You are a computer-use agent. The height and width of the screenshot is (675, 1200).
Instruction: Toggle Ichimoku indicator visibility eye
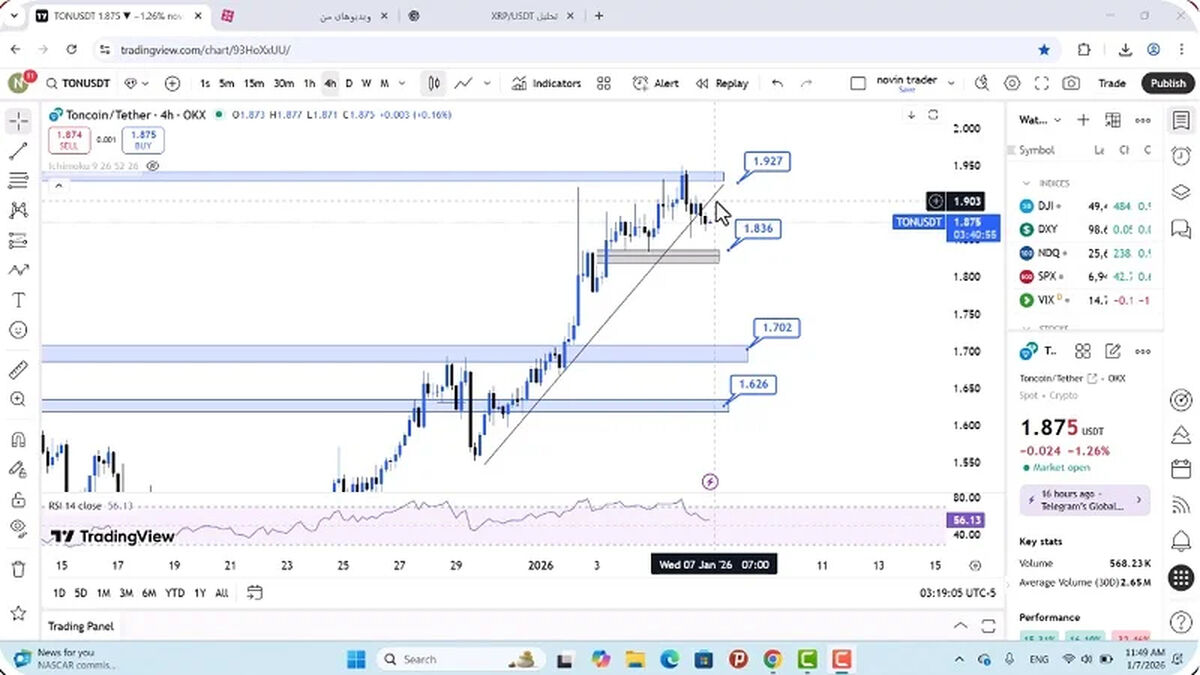[x=153, y=166]
